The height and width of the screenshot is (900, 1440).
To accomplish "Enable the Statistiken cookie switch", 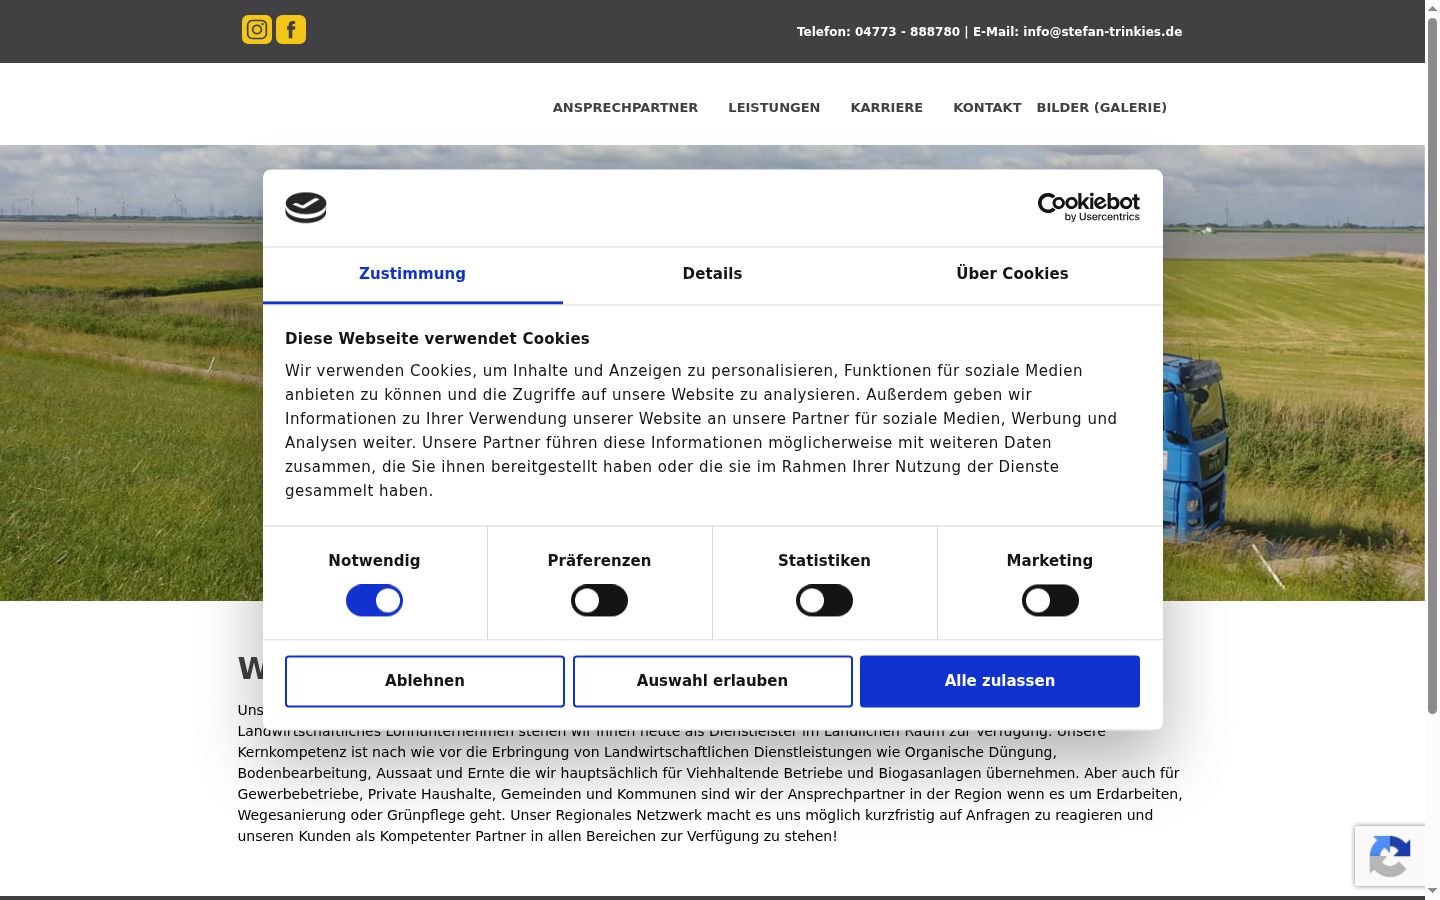I will (824, 601).
